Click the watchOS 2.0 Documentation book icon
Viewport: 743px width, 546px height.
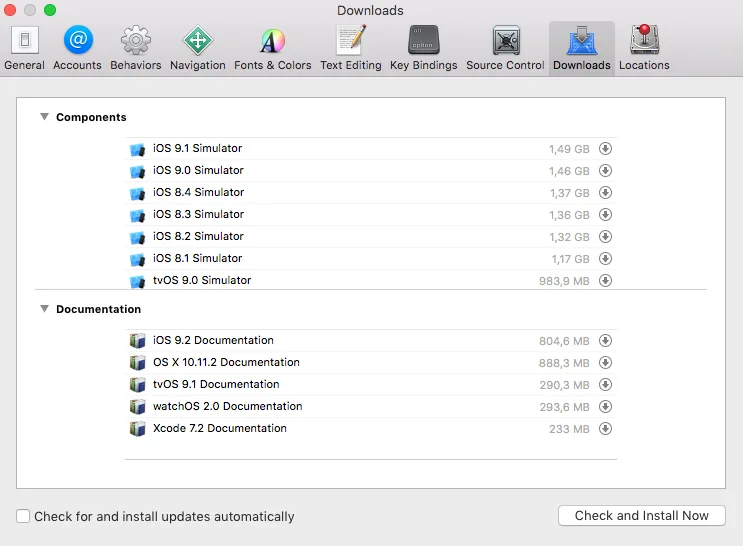137,407
